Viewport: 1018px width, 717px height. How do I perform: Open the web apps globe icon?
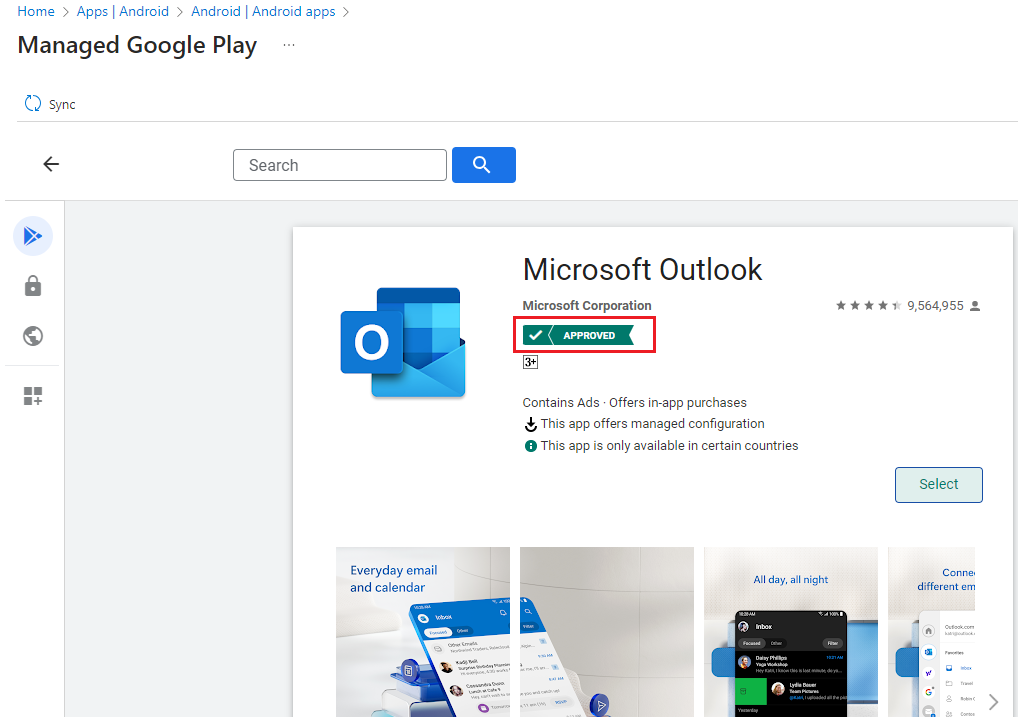32,336
